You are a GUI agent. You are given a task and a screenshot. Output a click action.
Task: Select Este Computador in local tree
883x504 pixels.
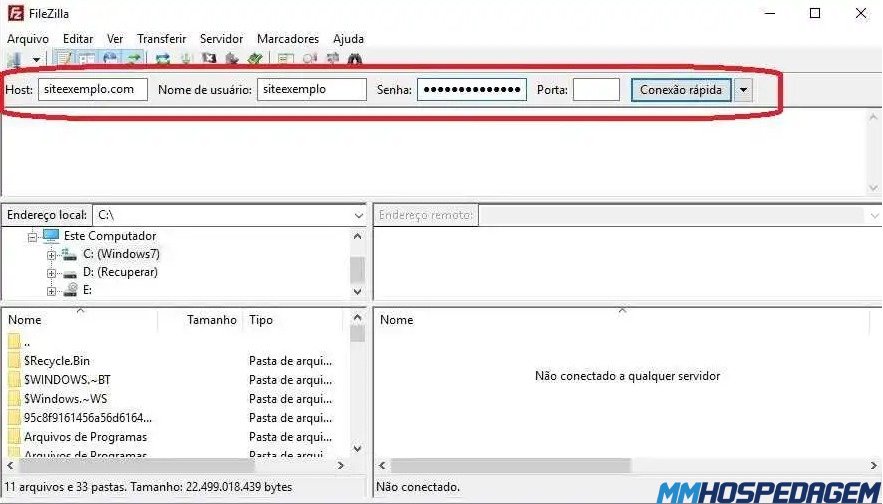(110, 236)
